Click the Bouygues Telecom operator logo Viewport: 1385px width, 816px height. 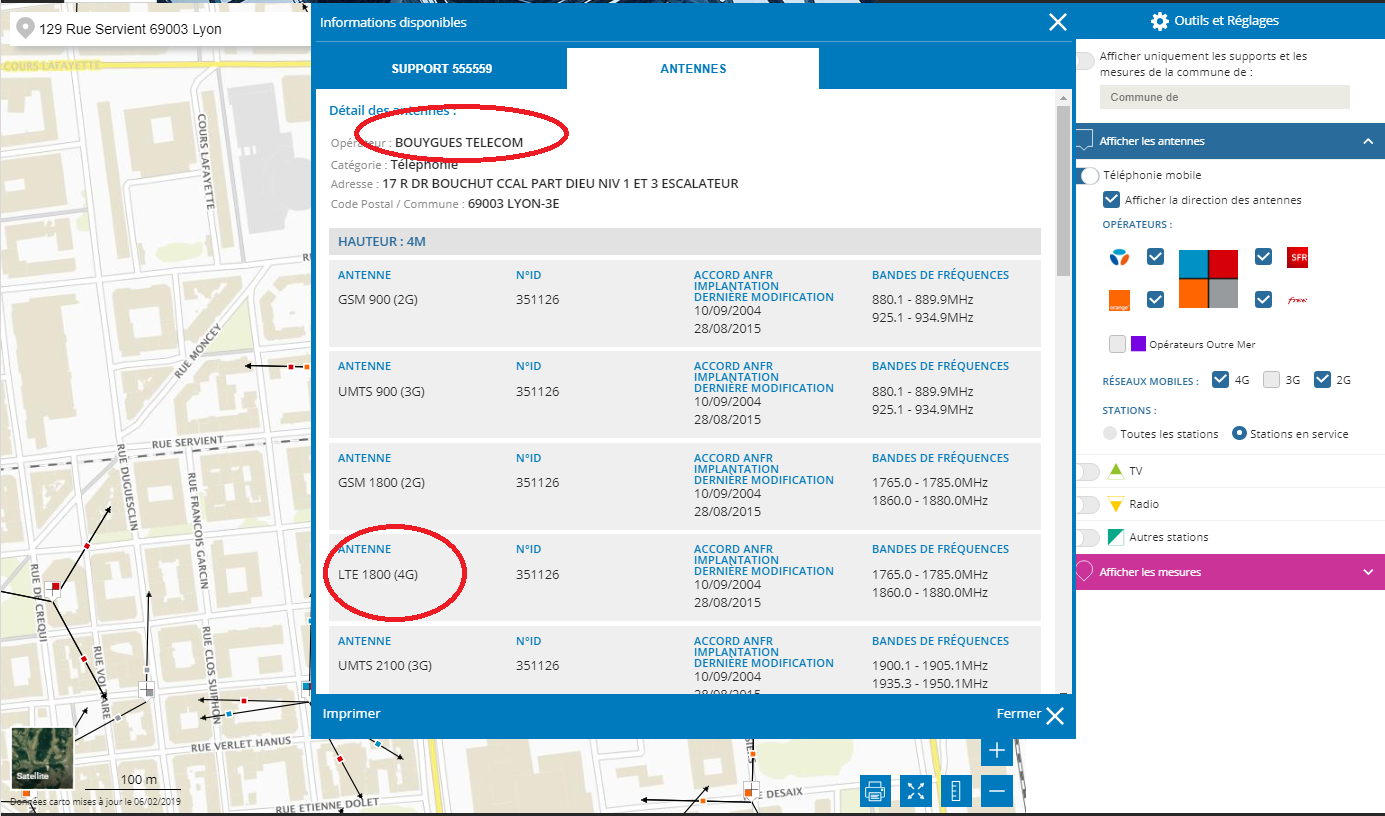1119,258
